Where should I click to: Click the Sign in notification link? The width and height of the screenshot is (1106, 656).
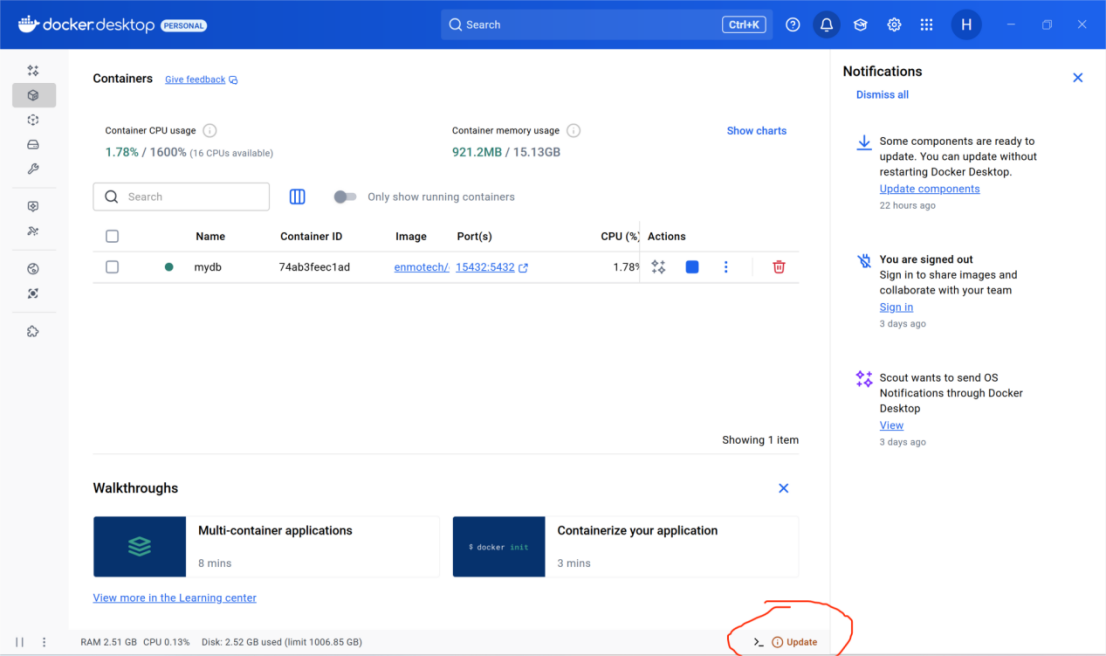coord(896,307)
